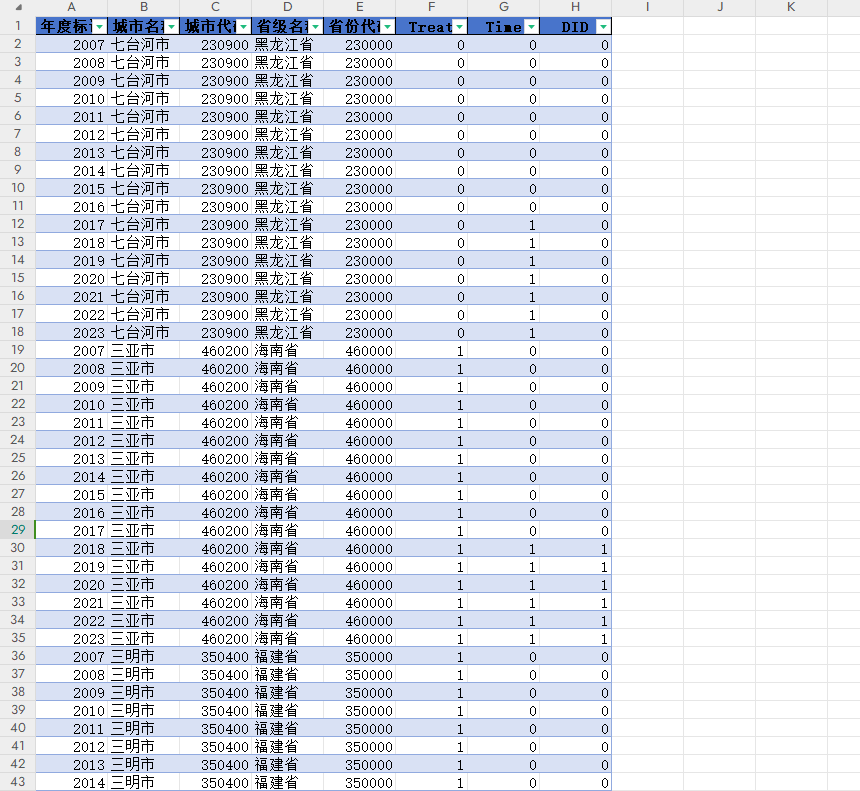Click the select-all corner triangle
The width and height of the screenshot is (860, 791).
(19, 8)
